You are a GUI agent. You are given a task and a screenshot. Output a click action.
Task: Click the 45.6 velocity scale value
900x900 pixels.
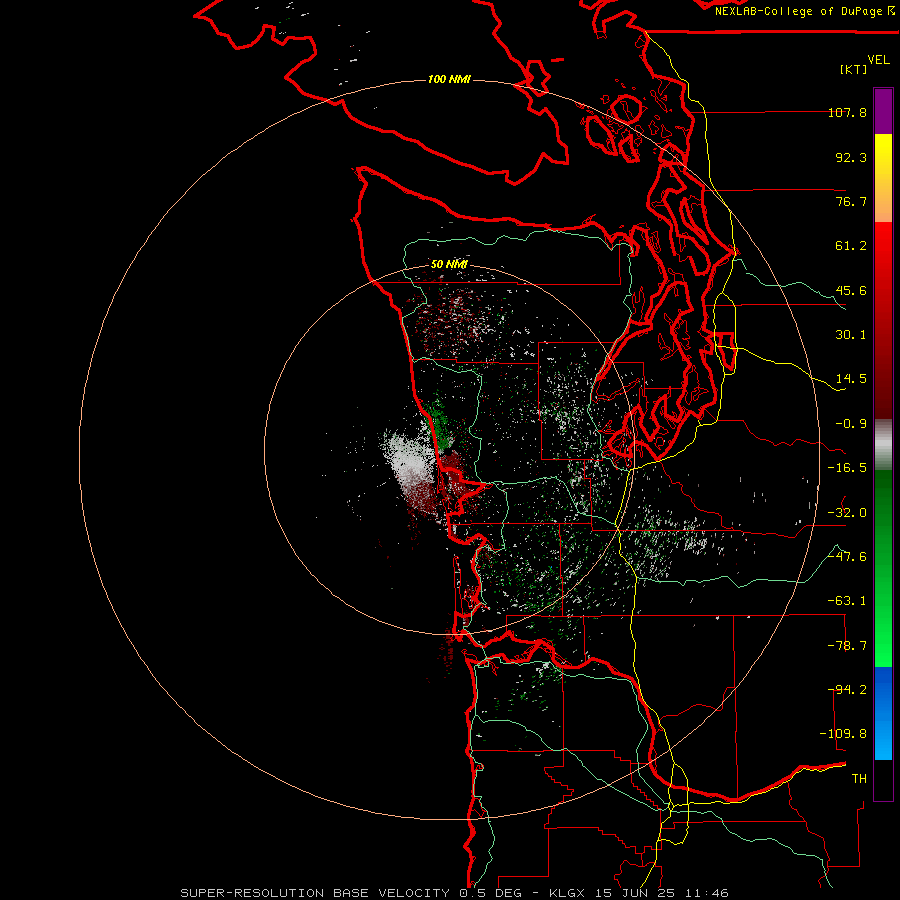[x=851, y=290]
